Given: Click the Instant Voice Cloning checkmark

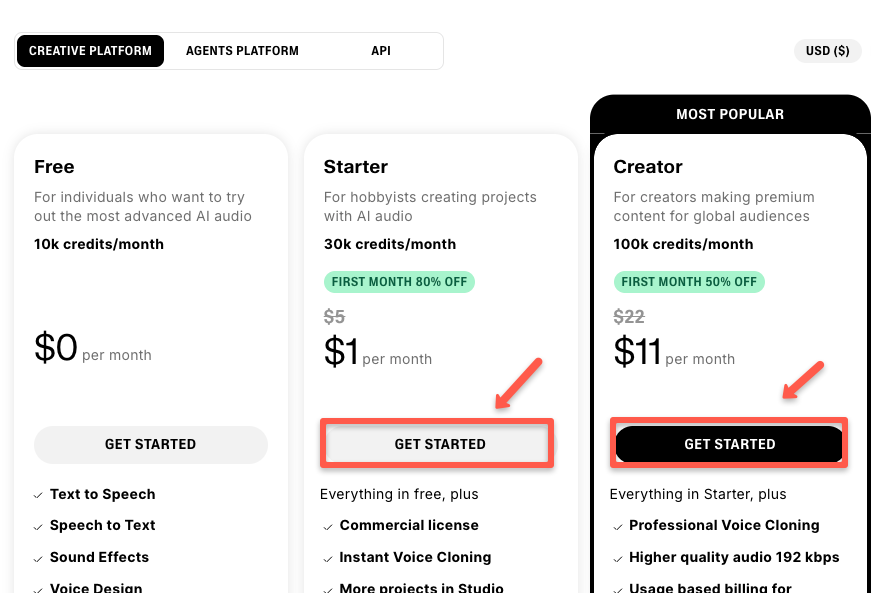Looking at the screenshot, I should [327, 557].
